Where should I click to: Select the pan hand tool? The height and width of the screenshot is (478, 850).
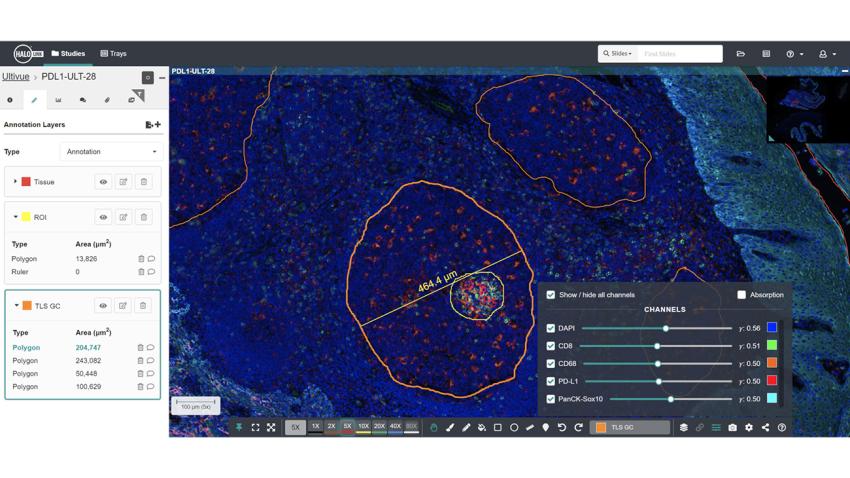434,427
